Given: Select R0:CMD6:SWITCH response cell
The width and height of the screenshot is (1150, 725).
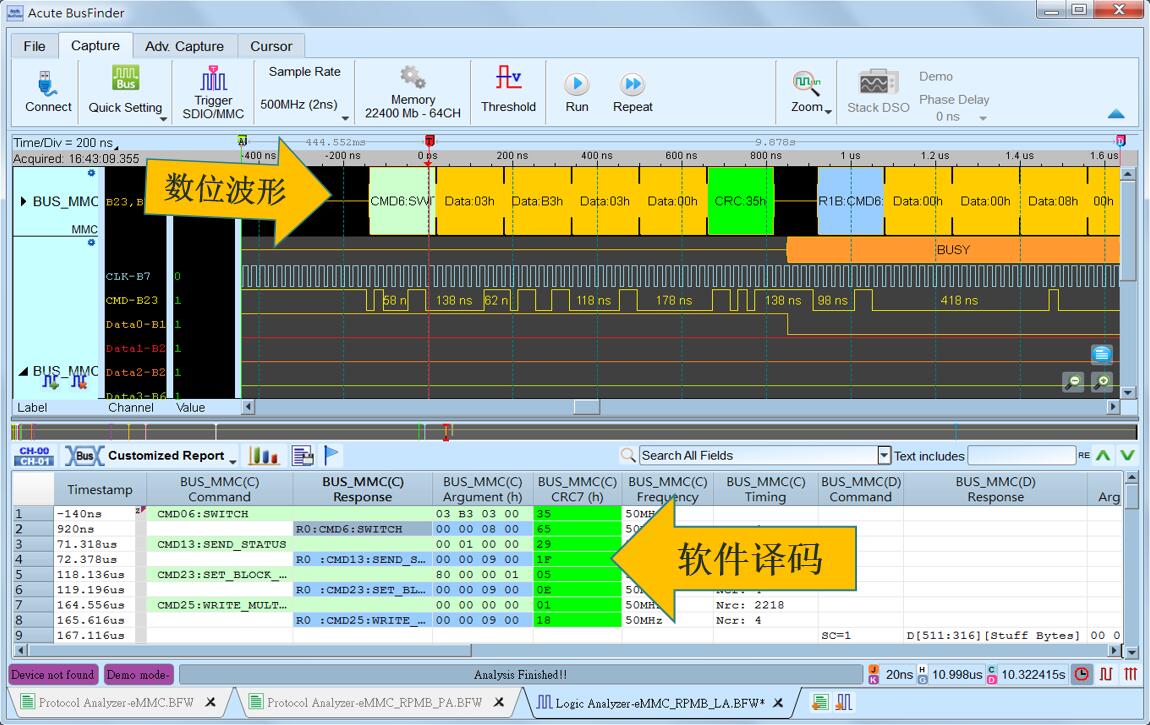Looking at the screenshot, I should (x=362, y=529).
